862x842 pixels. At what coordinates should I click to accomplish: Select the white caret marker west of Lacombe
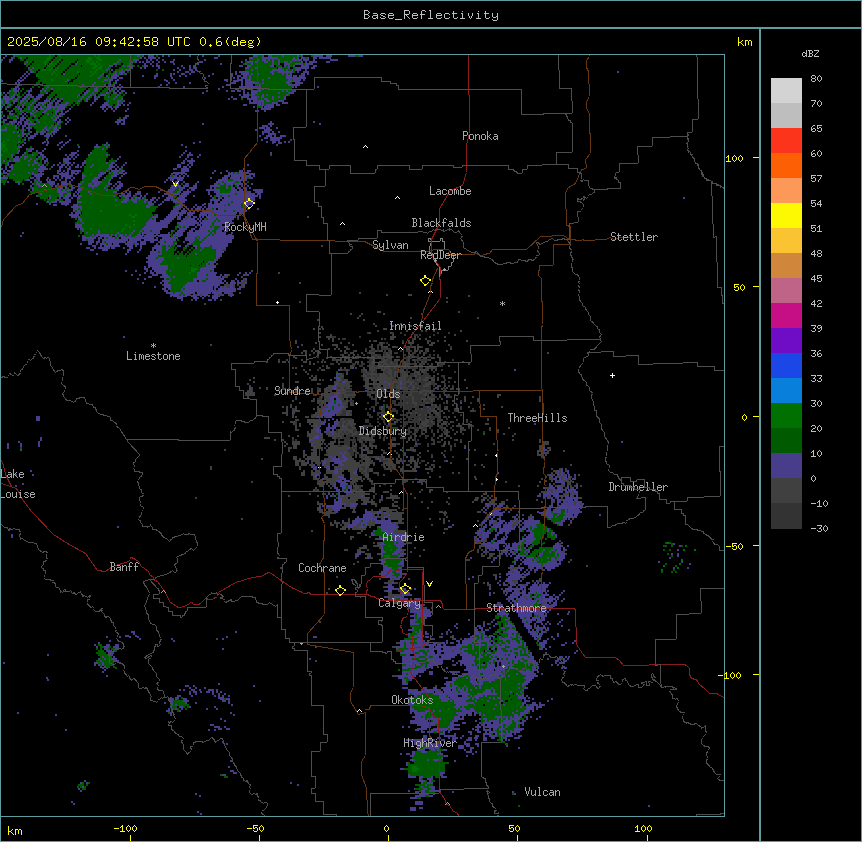(x=397, y=198)
